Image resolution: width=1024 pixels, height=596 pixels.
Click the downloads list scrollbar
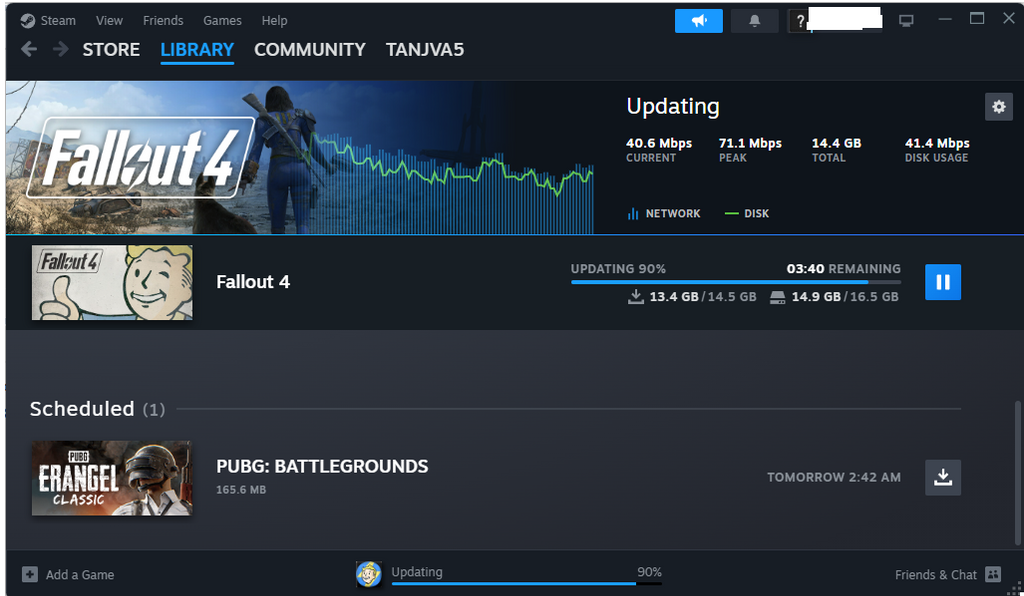click(x=1017, y=473)
